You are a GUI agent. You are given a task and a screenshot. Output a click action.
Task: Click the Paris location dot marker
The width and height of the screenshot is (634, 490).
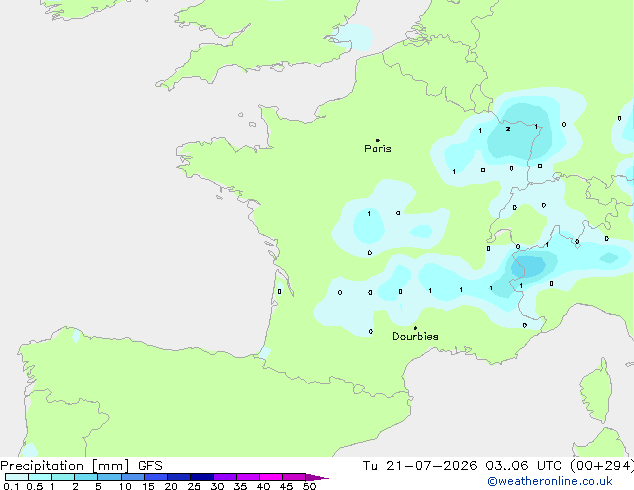[x=378, y=140]
